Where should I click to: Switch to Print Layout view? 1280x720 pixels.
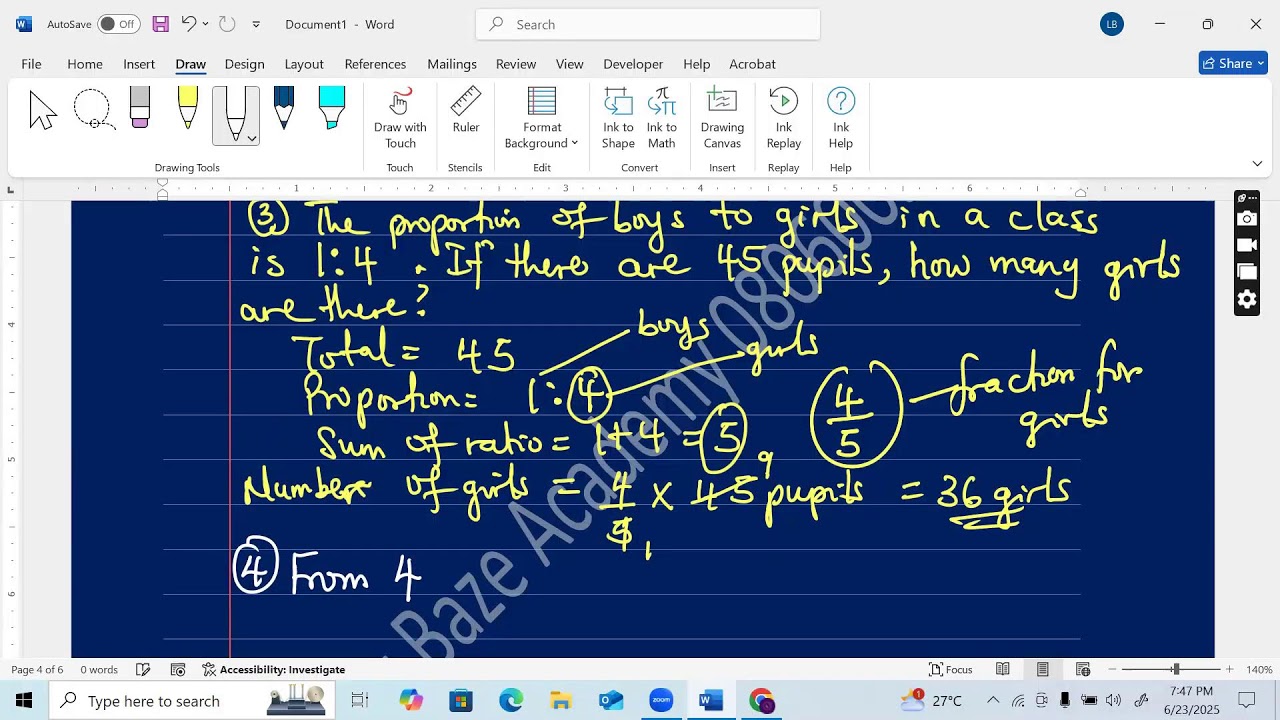(x=1043, y=669)
